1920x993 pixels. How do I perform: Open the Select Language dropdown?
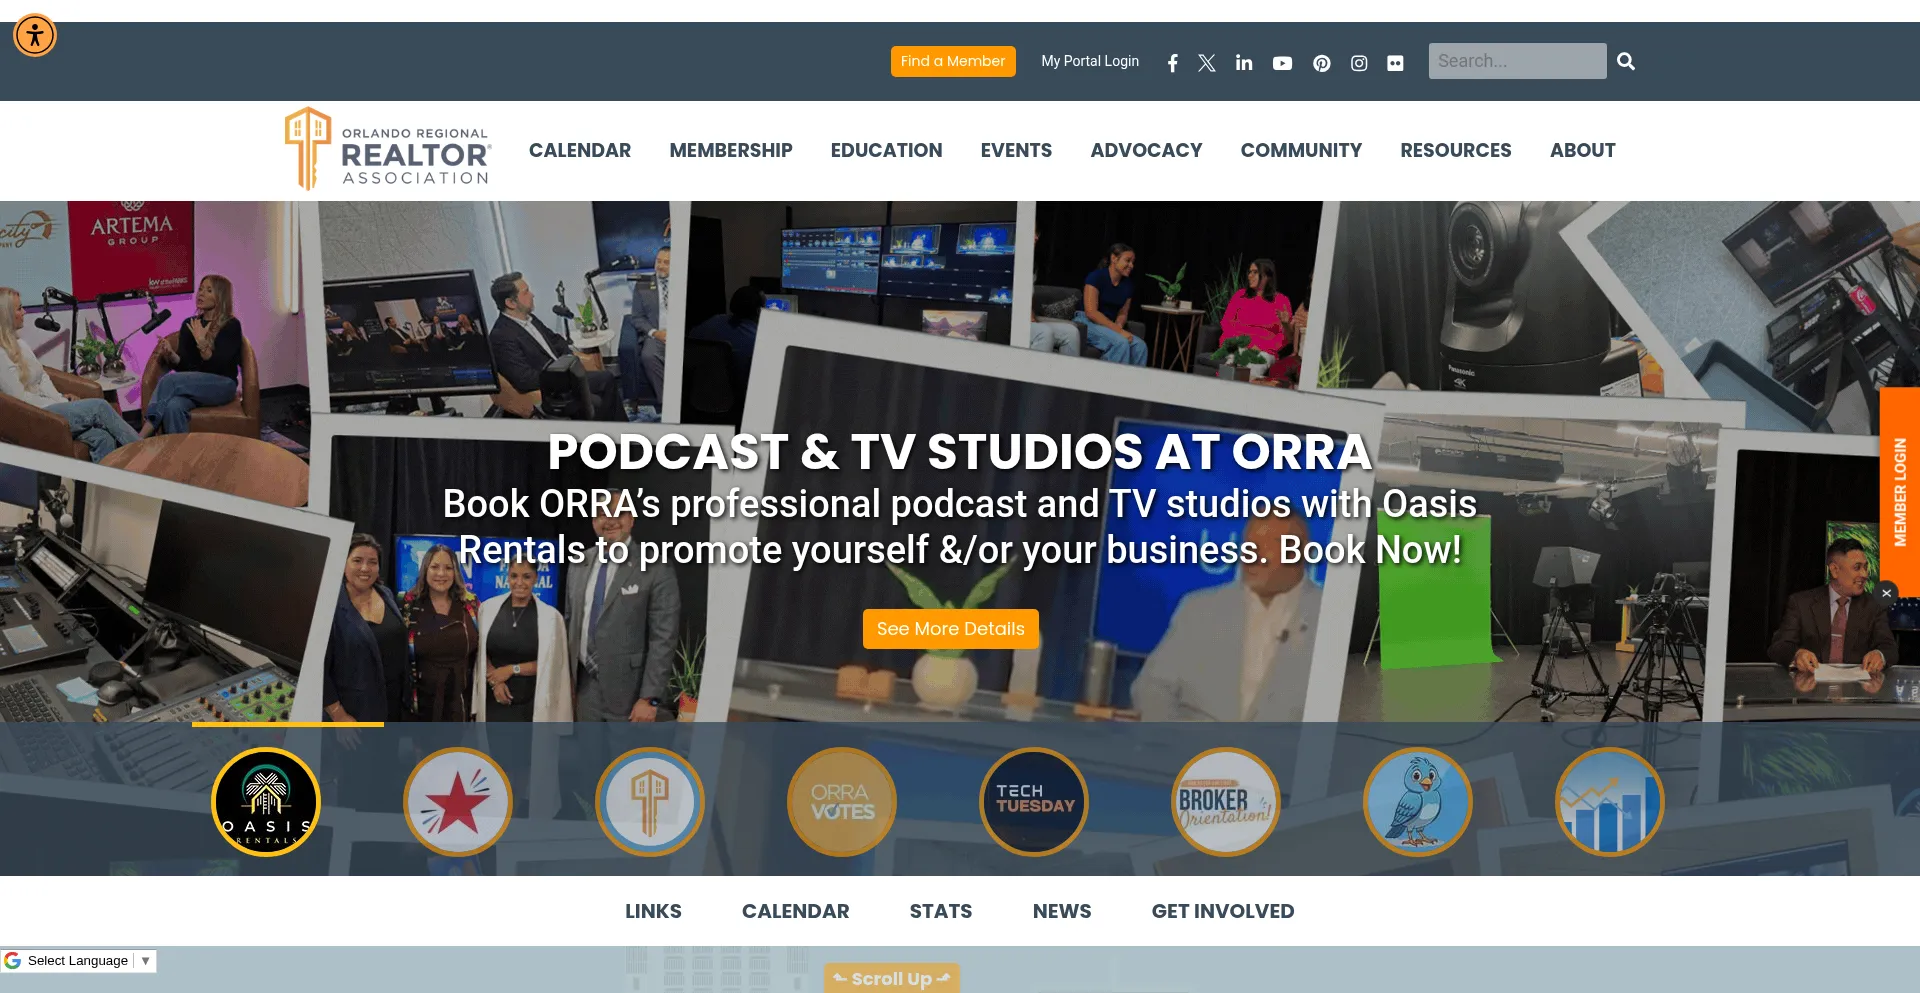coord(89,961)
